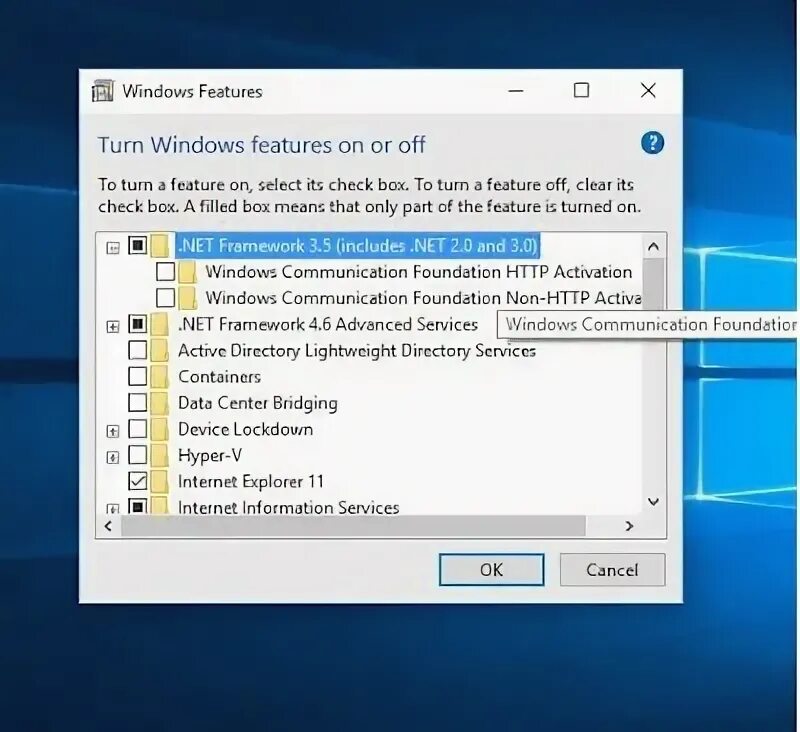Image resolution: width=800 pixels, height=732 pixels.
Task: Enable Windows Communication Foundation HTTP Activation checkbox
Action: coord(165,271)
